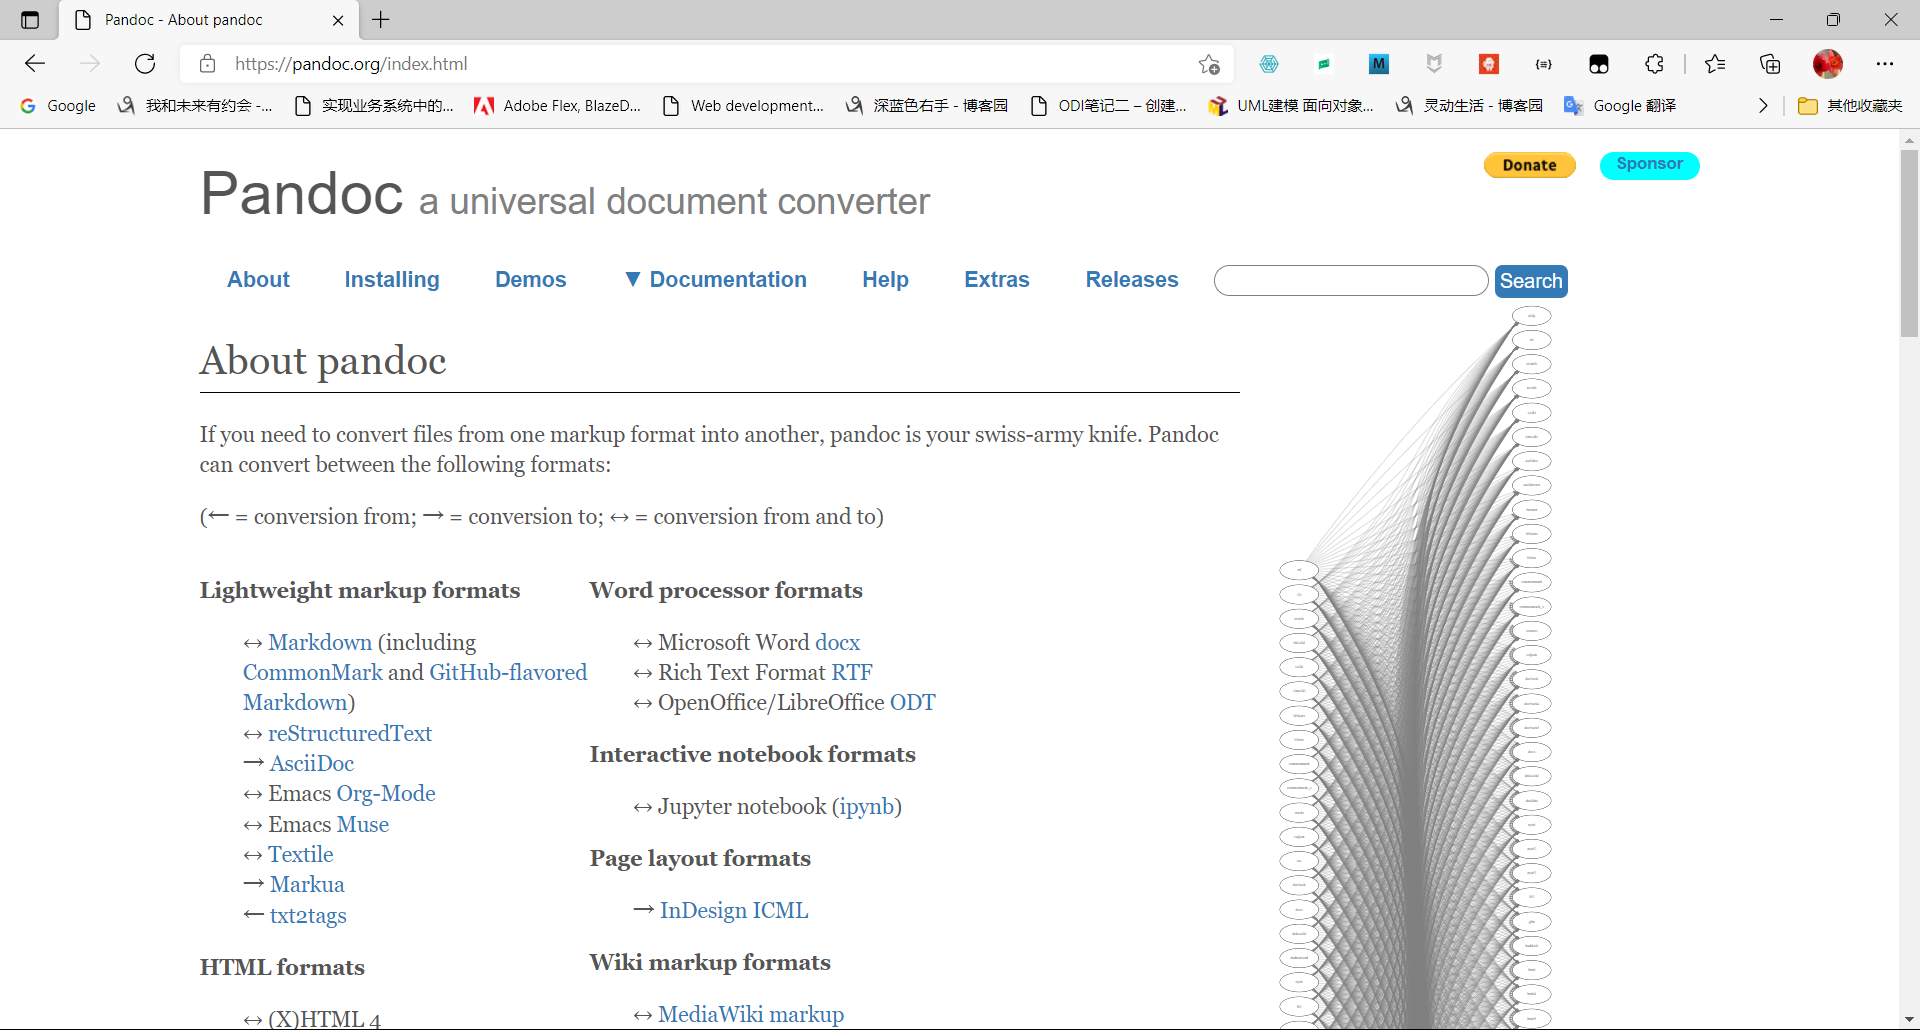1920x1030 pixels.
Task: Open the docx link
Action: (x=838, y=642)
